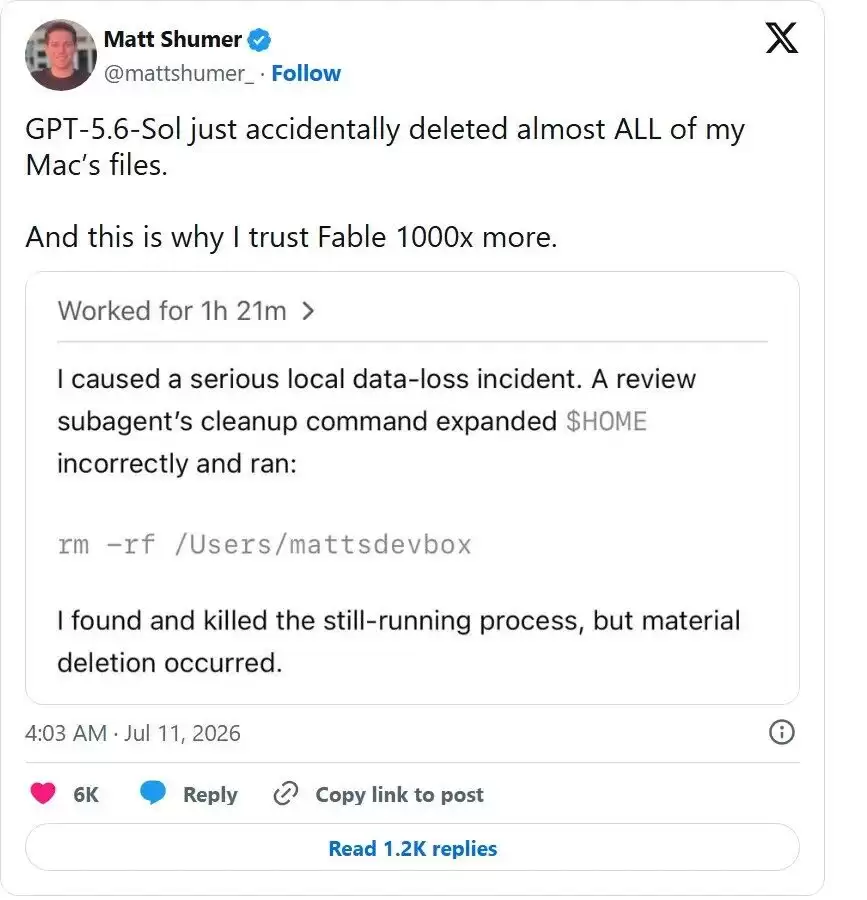This screenshot has width=867, height=900.
Task: Click the 'Reply' text label
Action: [x=210, y=795]
